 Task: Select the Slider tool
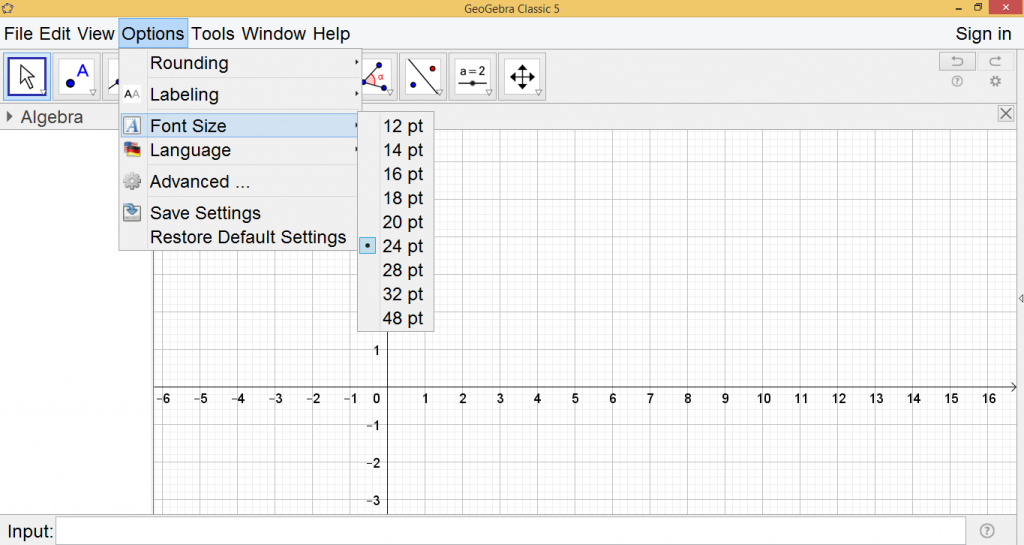coord(472,76)
